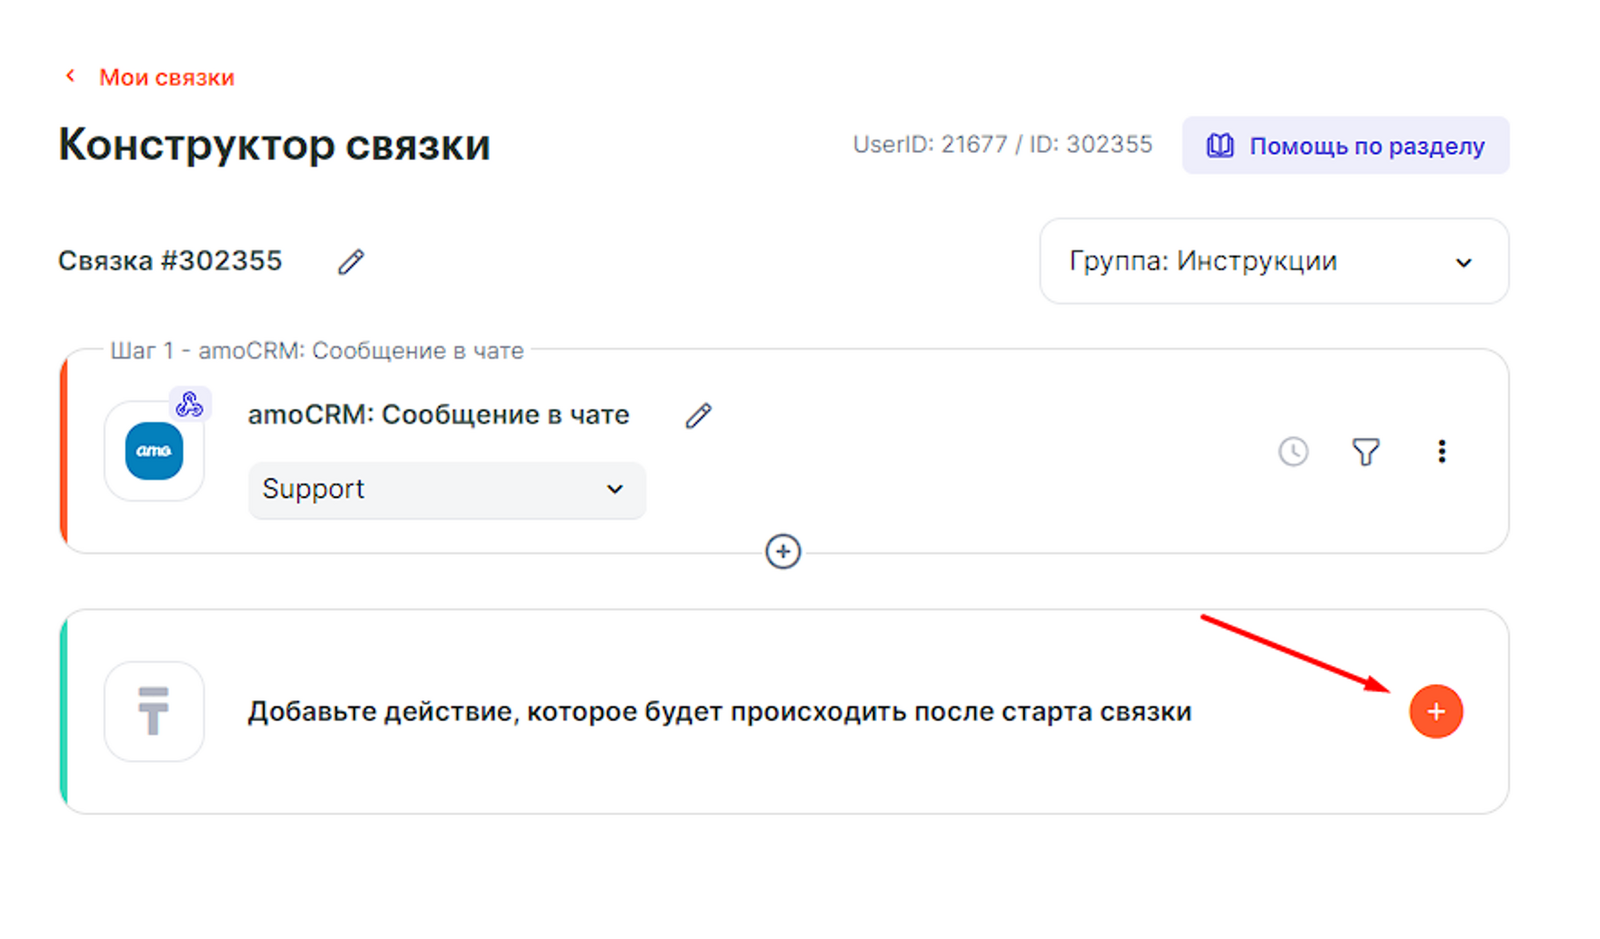This screenshot has width=1600, height=939.
Task: Click the webhook badge icon above amoCRM logo
Action: pyautogui.click(x=189, y=404)
